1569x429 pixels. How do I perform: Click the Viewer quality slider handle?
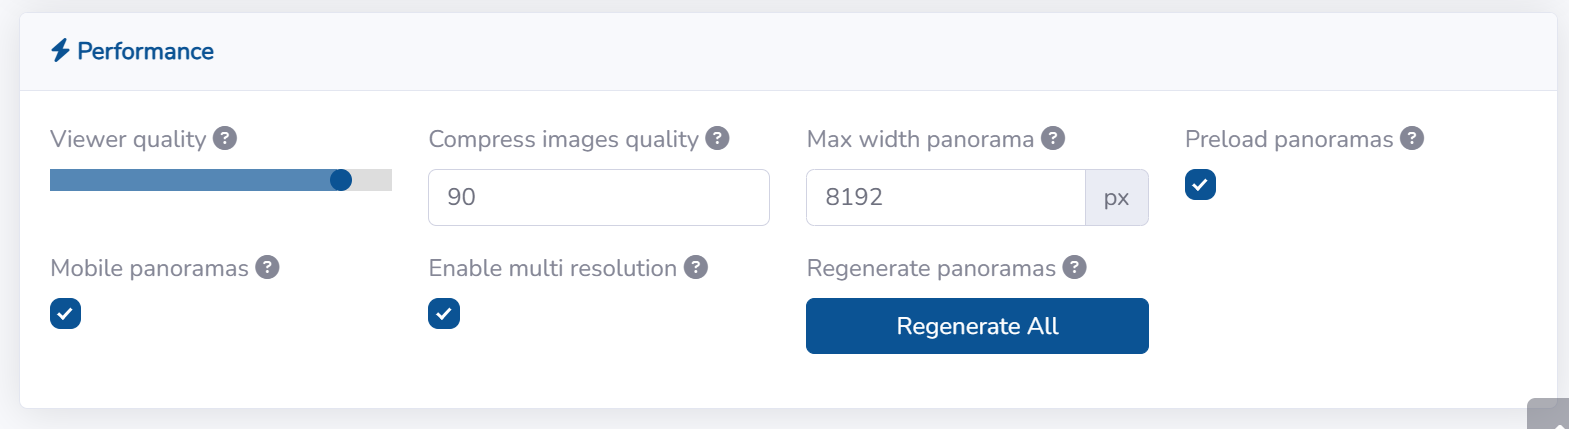pos(341,180)
